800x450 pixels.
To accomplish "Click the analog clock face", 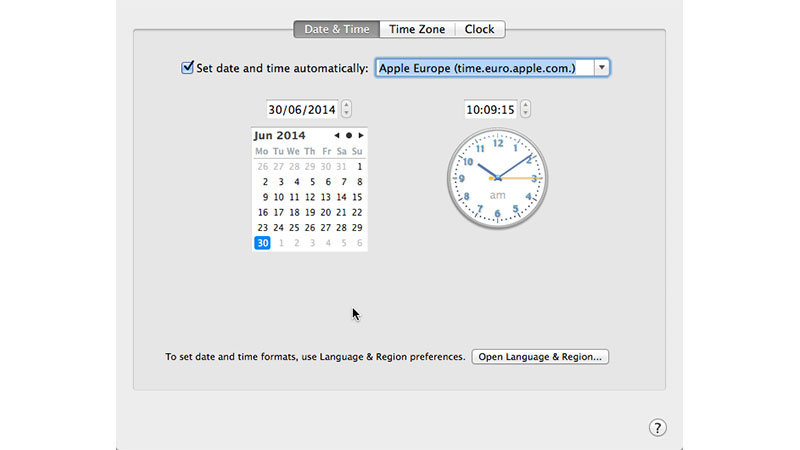I will [x=497, y=178].
